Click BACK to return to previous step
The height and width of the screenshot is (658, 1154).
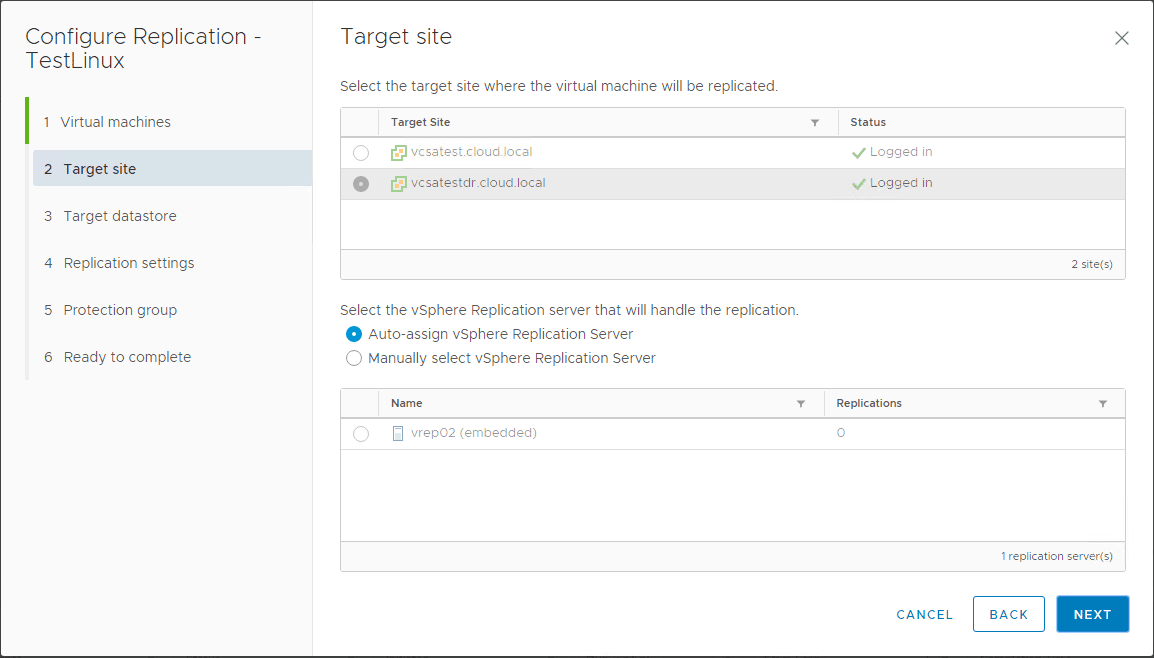[x=1008, y=614]
